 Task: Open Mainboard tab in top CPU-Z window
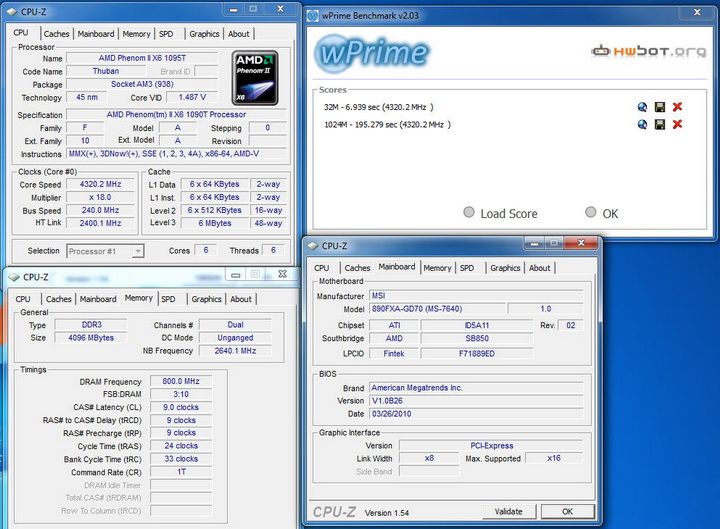[96, 34]
